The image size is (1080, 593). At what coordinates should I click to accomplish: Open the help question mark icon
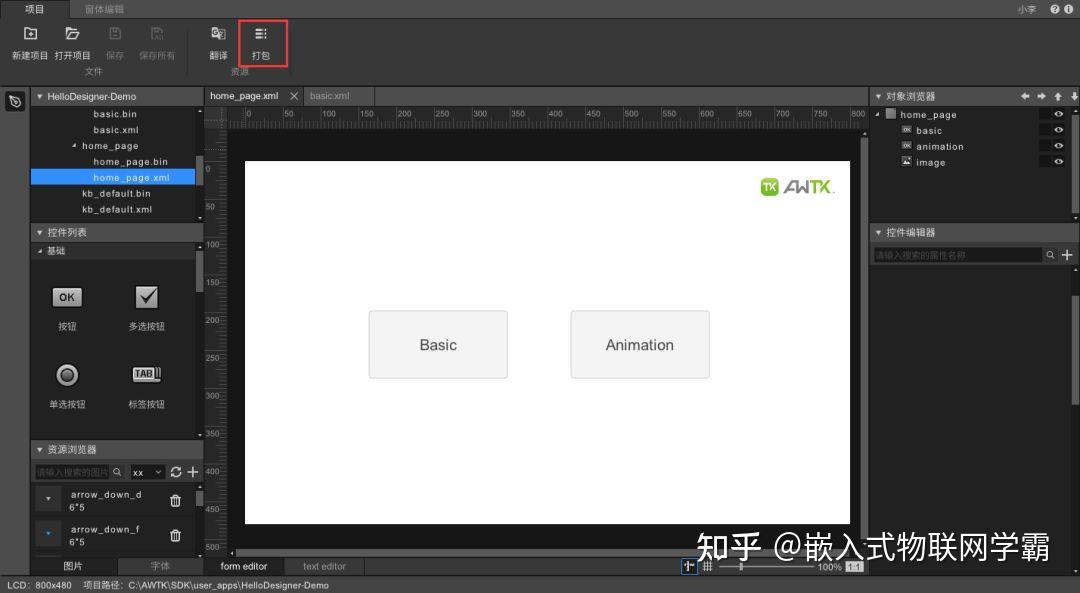tap(1055, 9)
